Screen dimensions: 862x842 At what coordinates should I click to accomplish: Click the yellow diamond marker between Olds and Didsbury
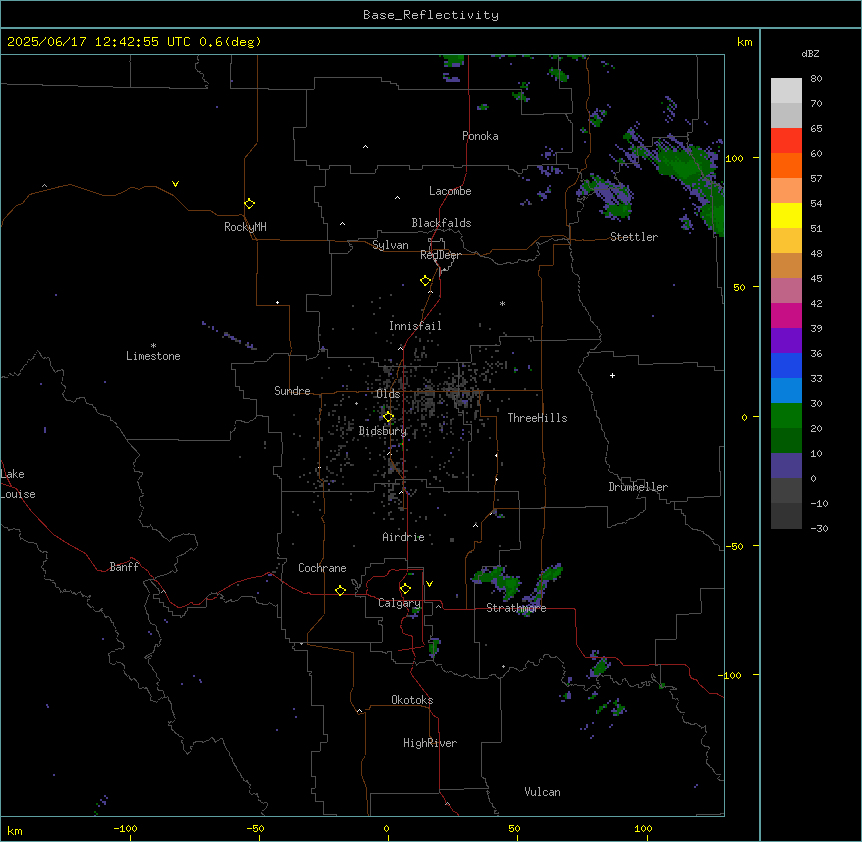pyautogui.click(x=388, y=417)
